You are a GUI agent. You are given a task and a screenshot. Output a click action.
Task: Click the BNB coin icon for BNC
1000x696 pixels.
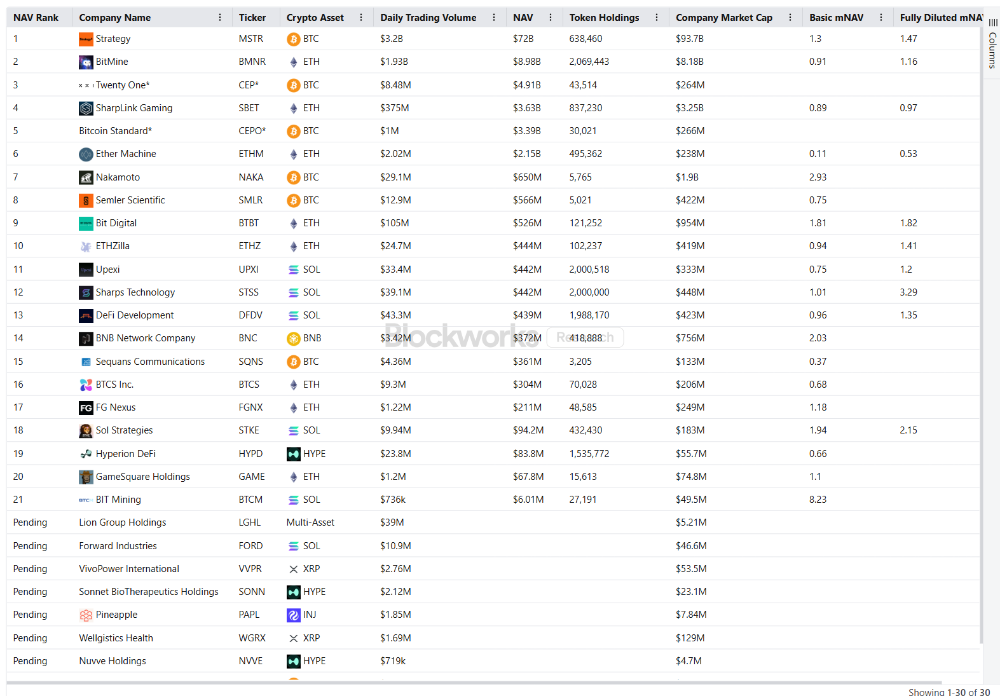pyautogui.click(x=293, y=338)
